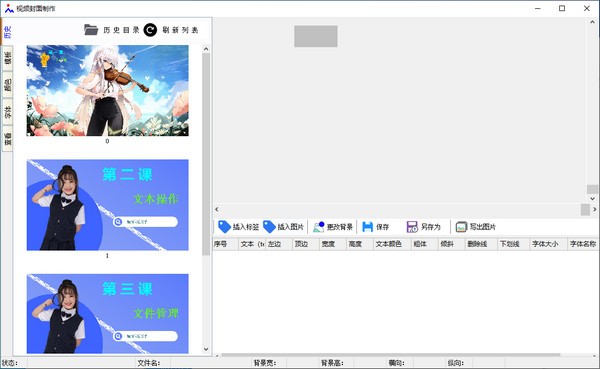The image size is (600, 369).
Task: Click the 文本颜色 column header
Action: point(392,244)
